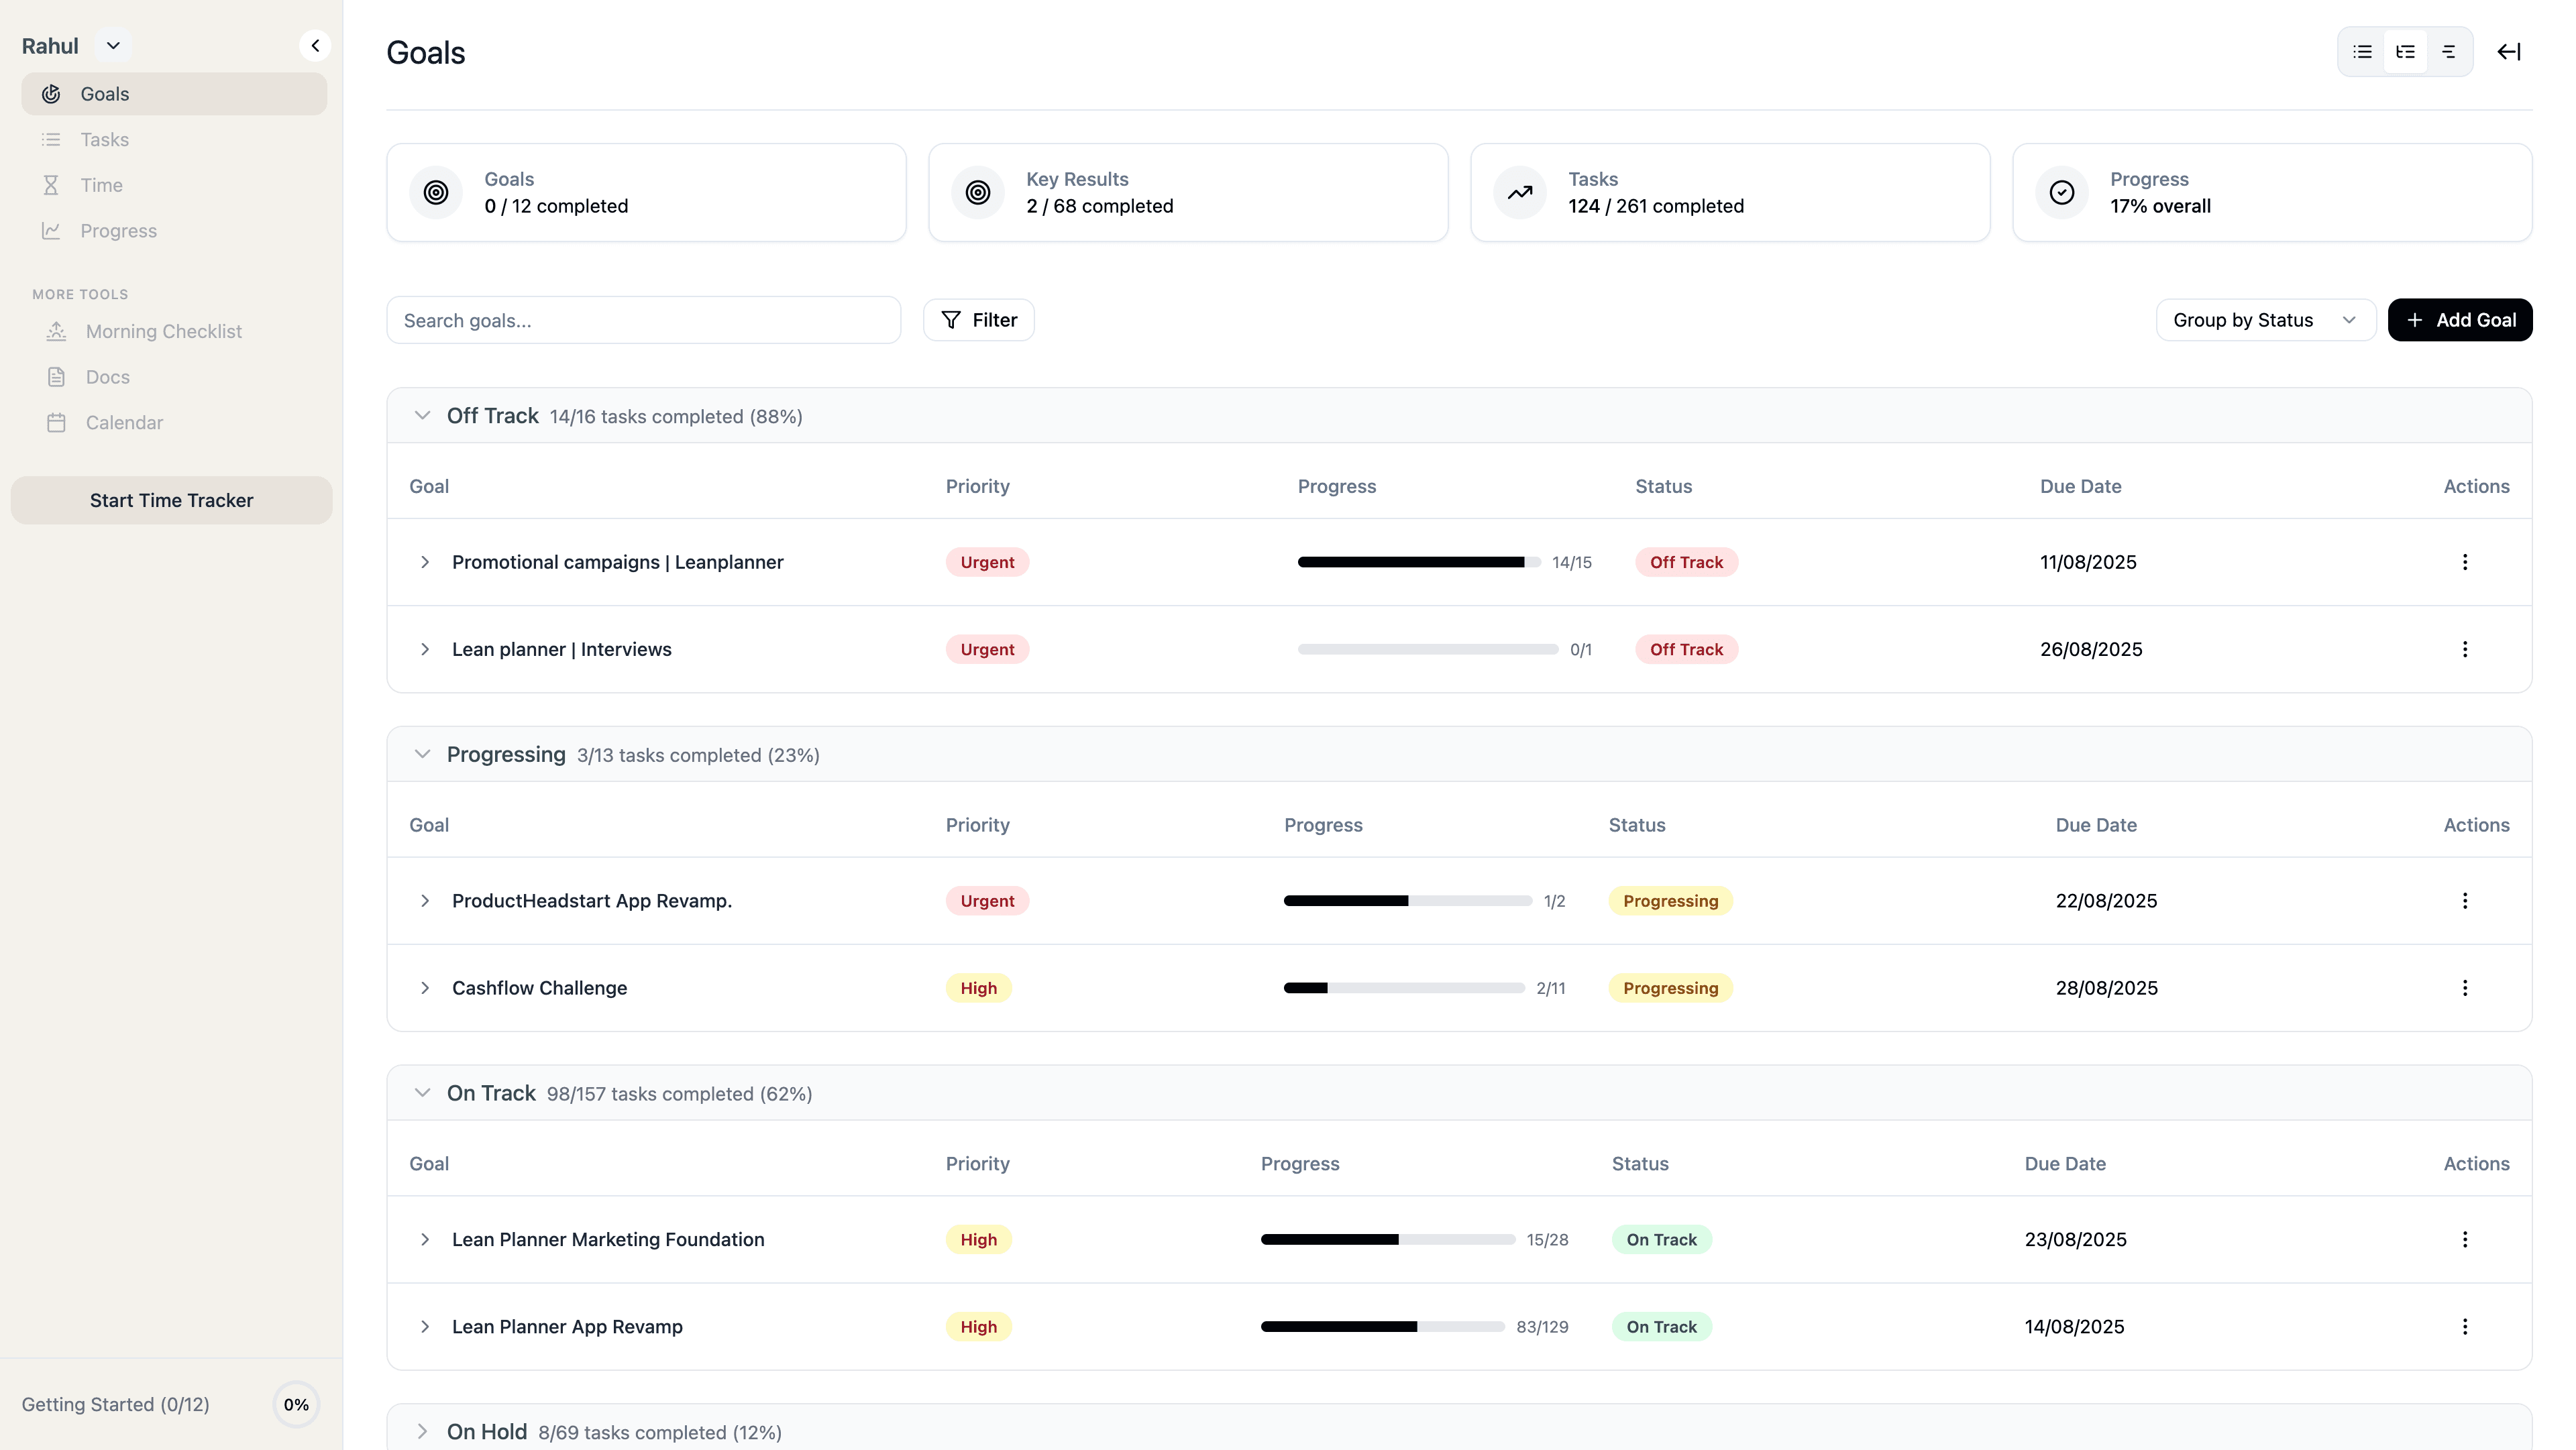Open the Time section in the sidebar
Viewport: 2576px width, 1450px height.
101,185
